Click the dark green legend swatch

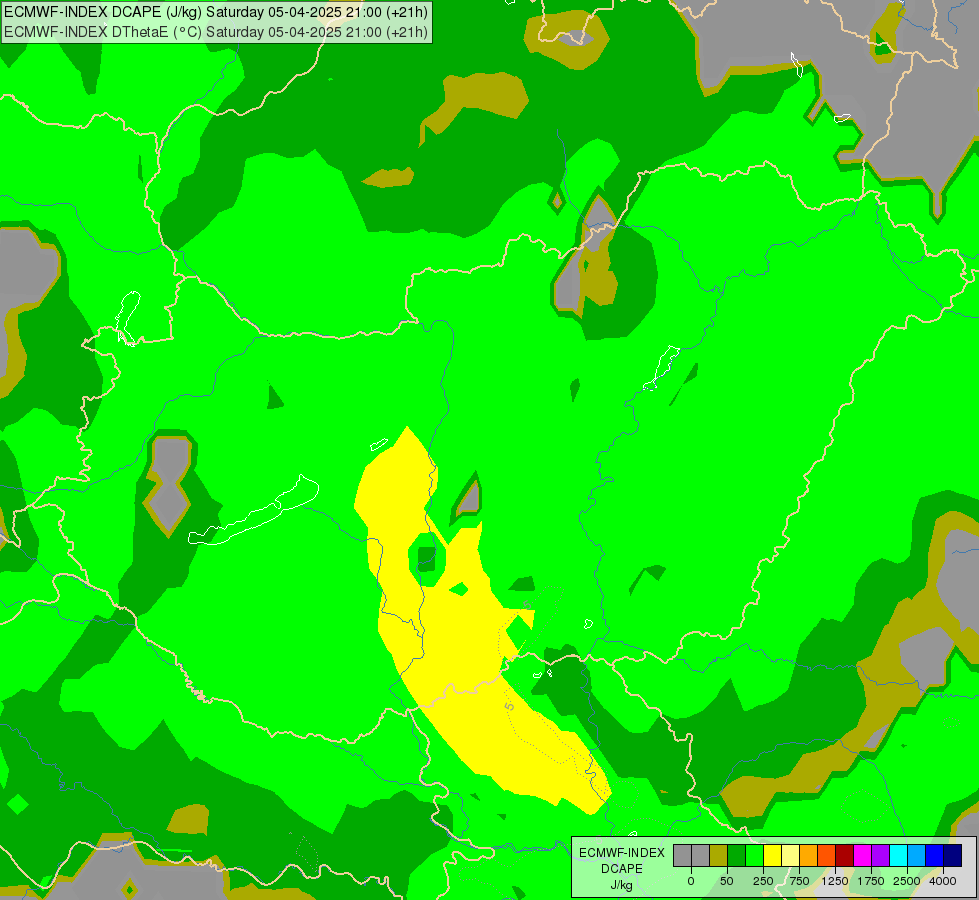pyautogui.click(x=737, y=855)
